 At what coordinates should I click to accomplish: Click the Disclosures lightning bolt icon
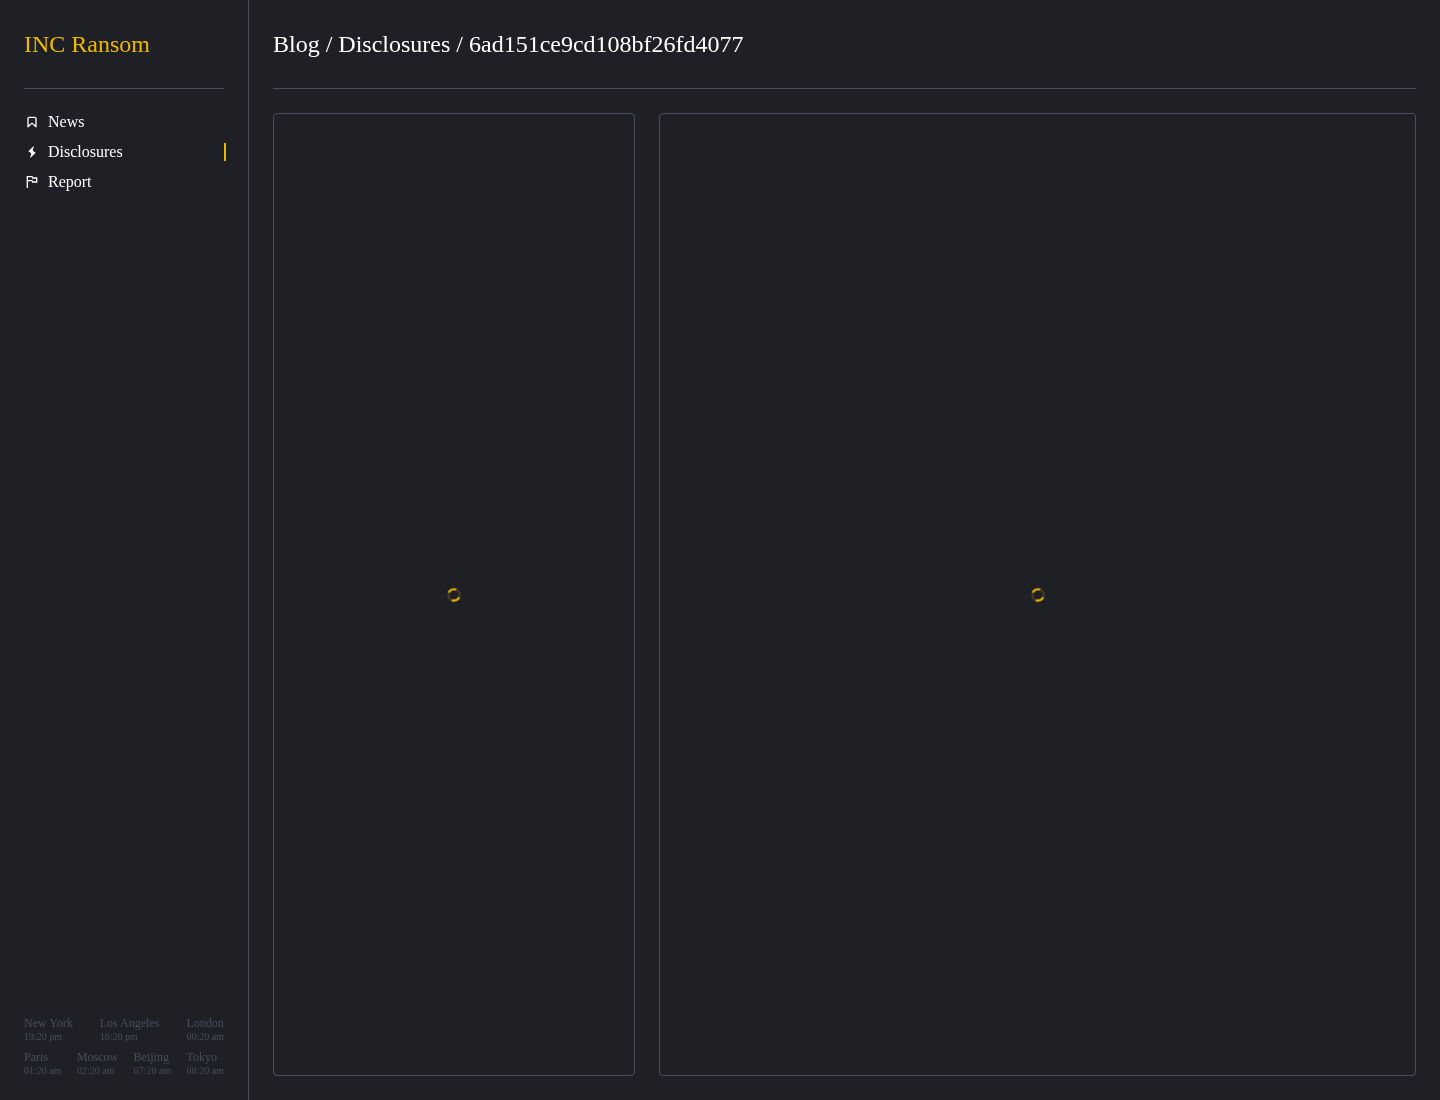pos(32,152)
